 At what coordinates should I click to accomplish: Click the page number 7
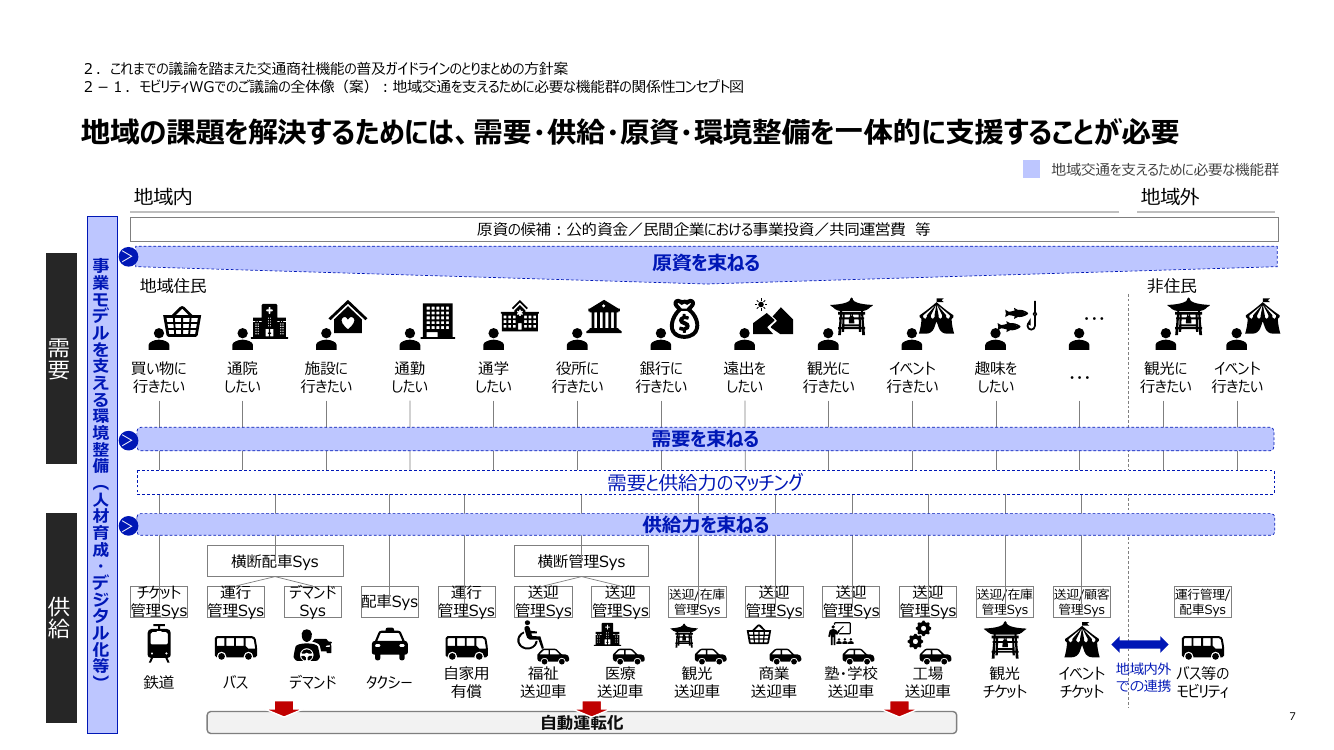(x=1292, y=716)
